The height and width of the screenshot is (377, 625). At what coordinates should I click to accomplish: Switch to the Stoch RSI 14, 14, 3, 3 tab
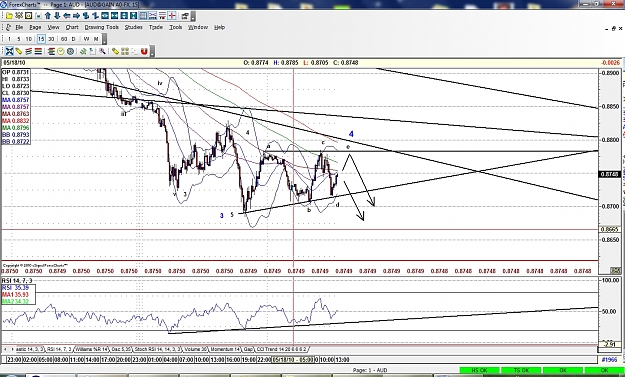[x=157, y=349]
